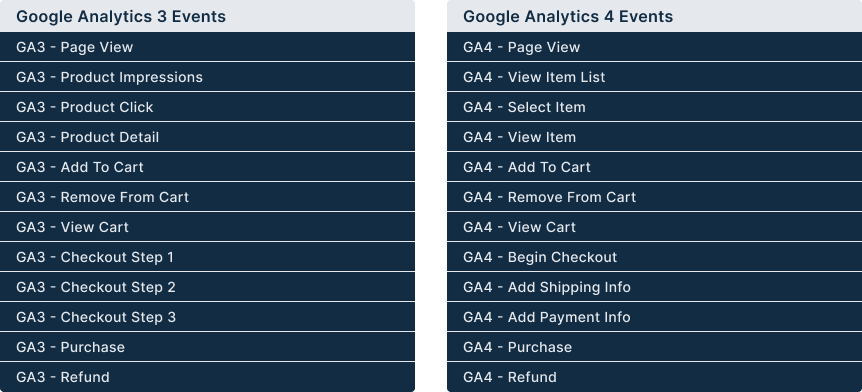Select the GA3 - Page View row
This screenshot has width=862, height=392.
(x=207, y=47)
